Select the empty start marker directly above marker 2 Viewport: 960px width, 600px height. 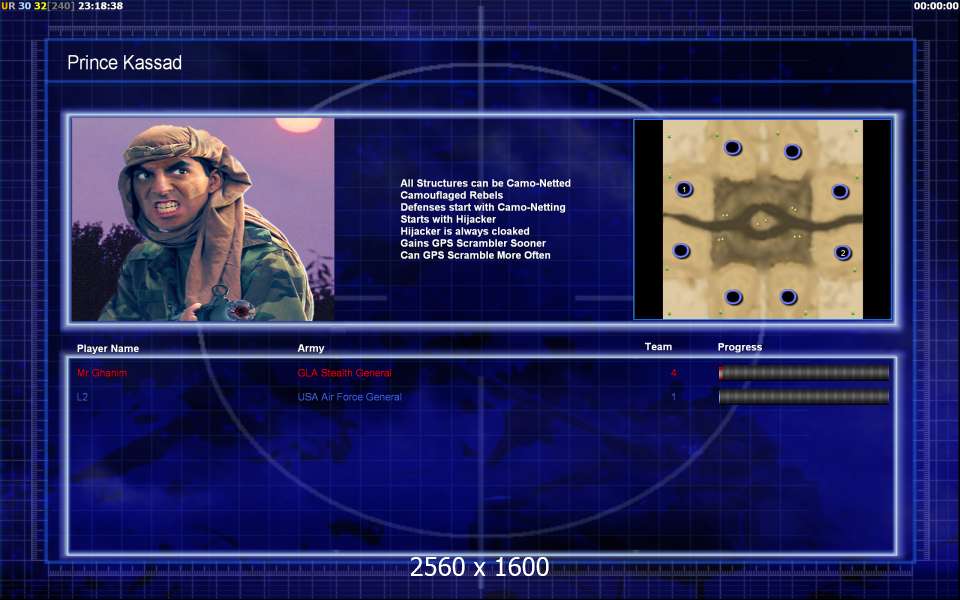(x=840, y=191)
